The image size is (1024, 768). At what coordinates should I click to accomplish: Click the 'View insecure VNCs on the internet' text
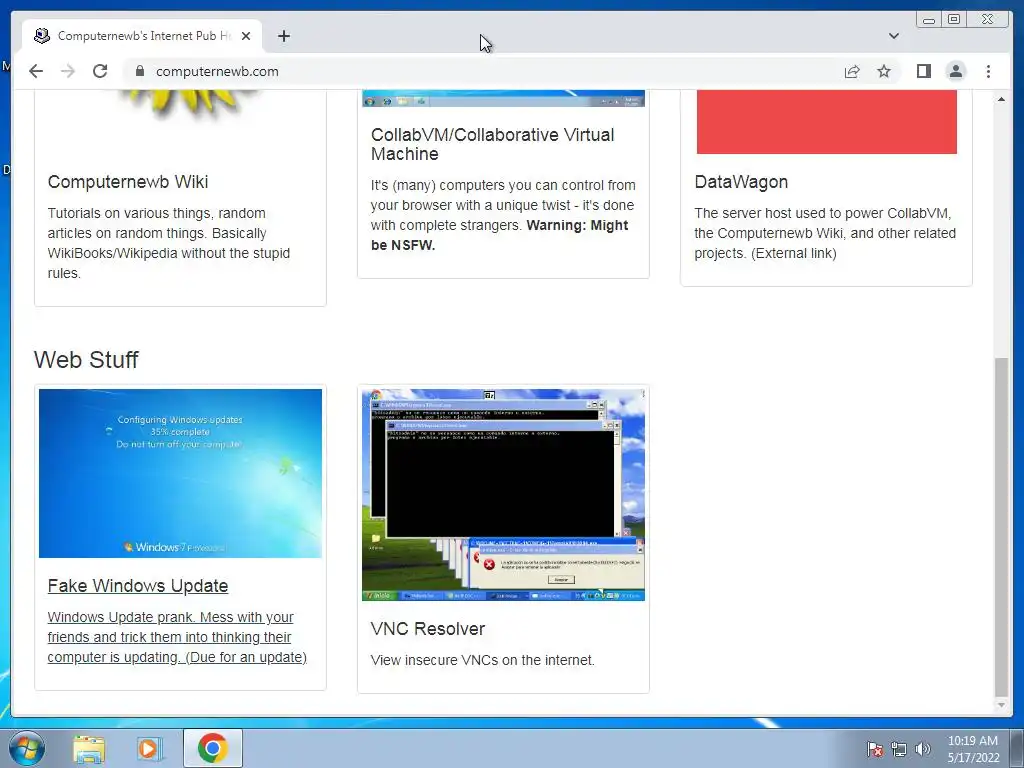483,660
